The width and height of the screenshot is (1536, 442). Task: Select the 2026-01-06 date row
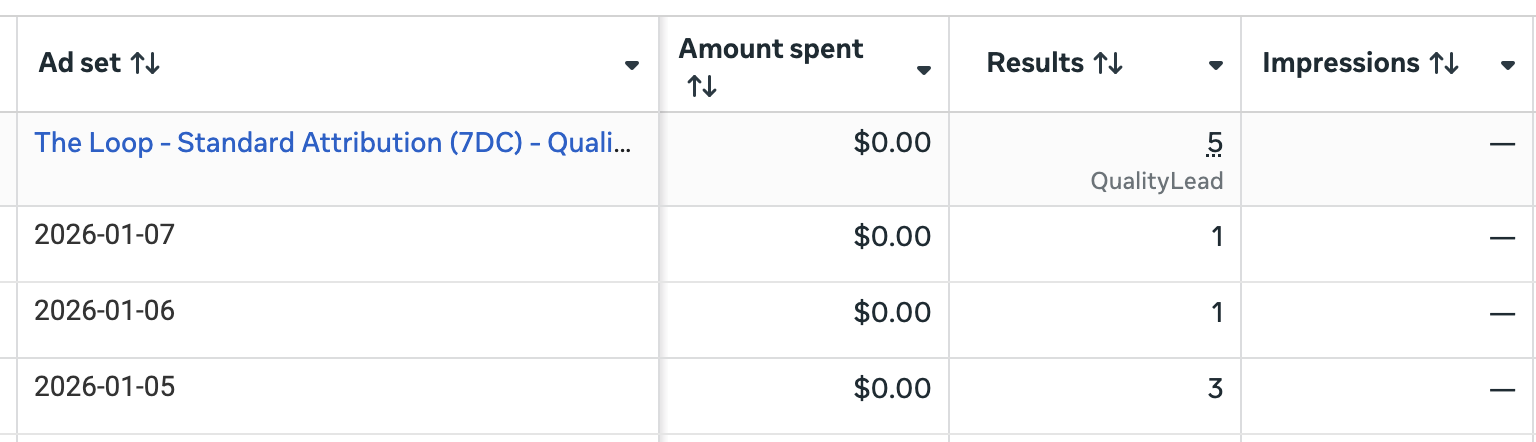pos(104,311)
